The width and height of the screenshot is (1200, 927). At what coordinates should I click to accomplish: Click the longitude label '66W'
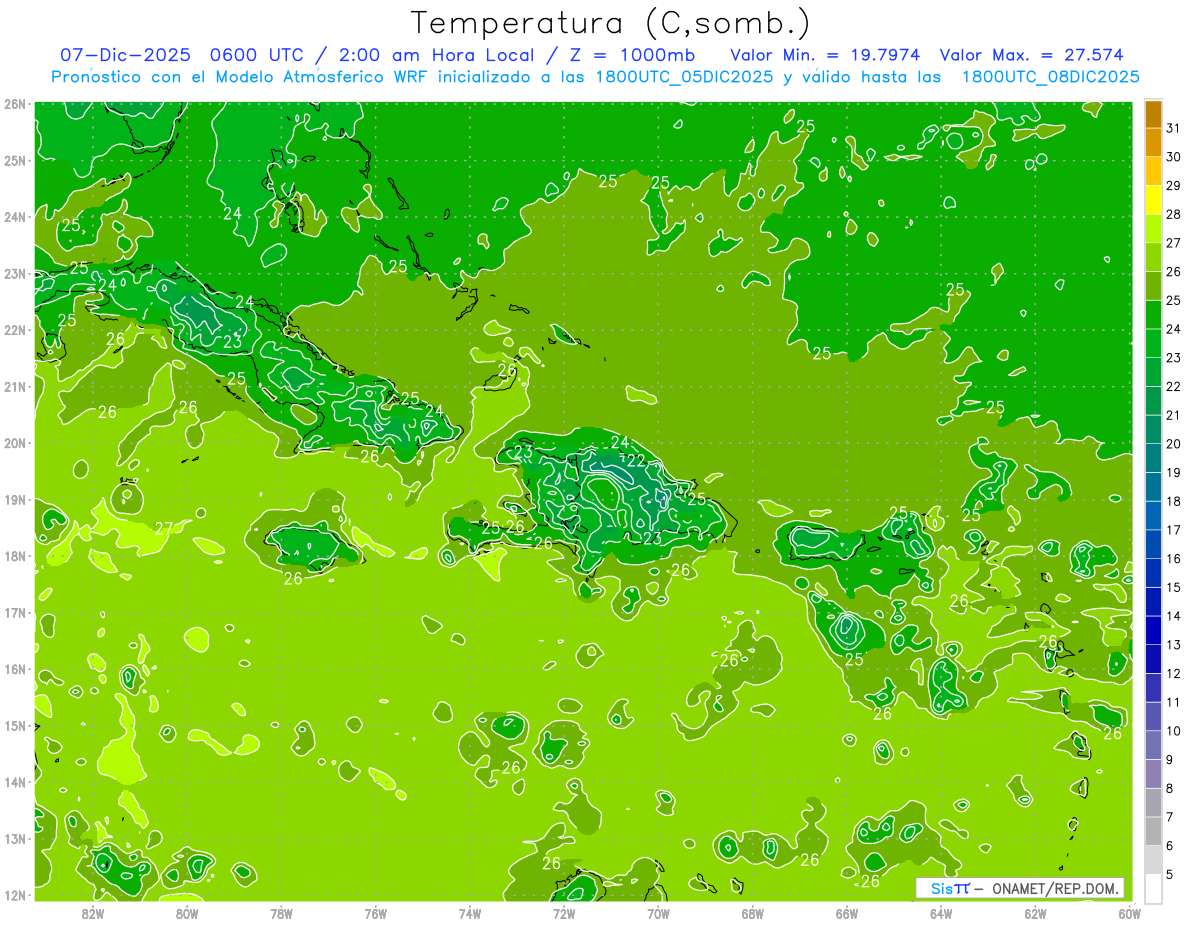[847, 913]
